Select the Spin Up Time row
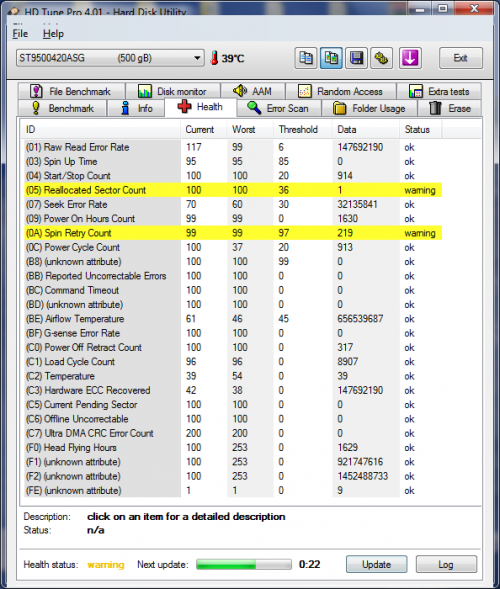This screenshot has width=500, height=589. [x=233, y=162]
